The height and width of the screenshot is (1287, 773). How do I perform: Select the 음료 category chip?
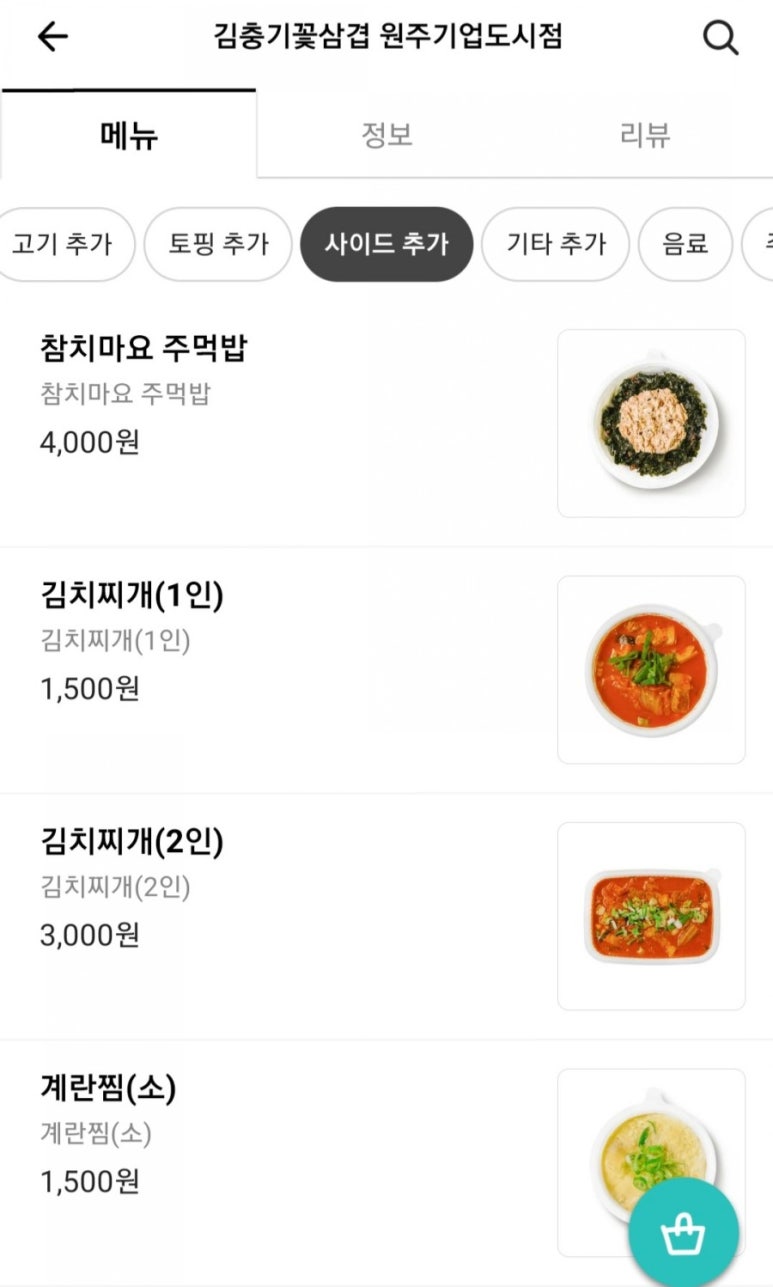(685, 244)
